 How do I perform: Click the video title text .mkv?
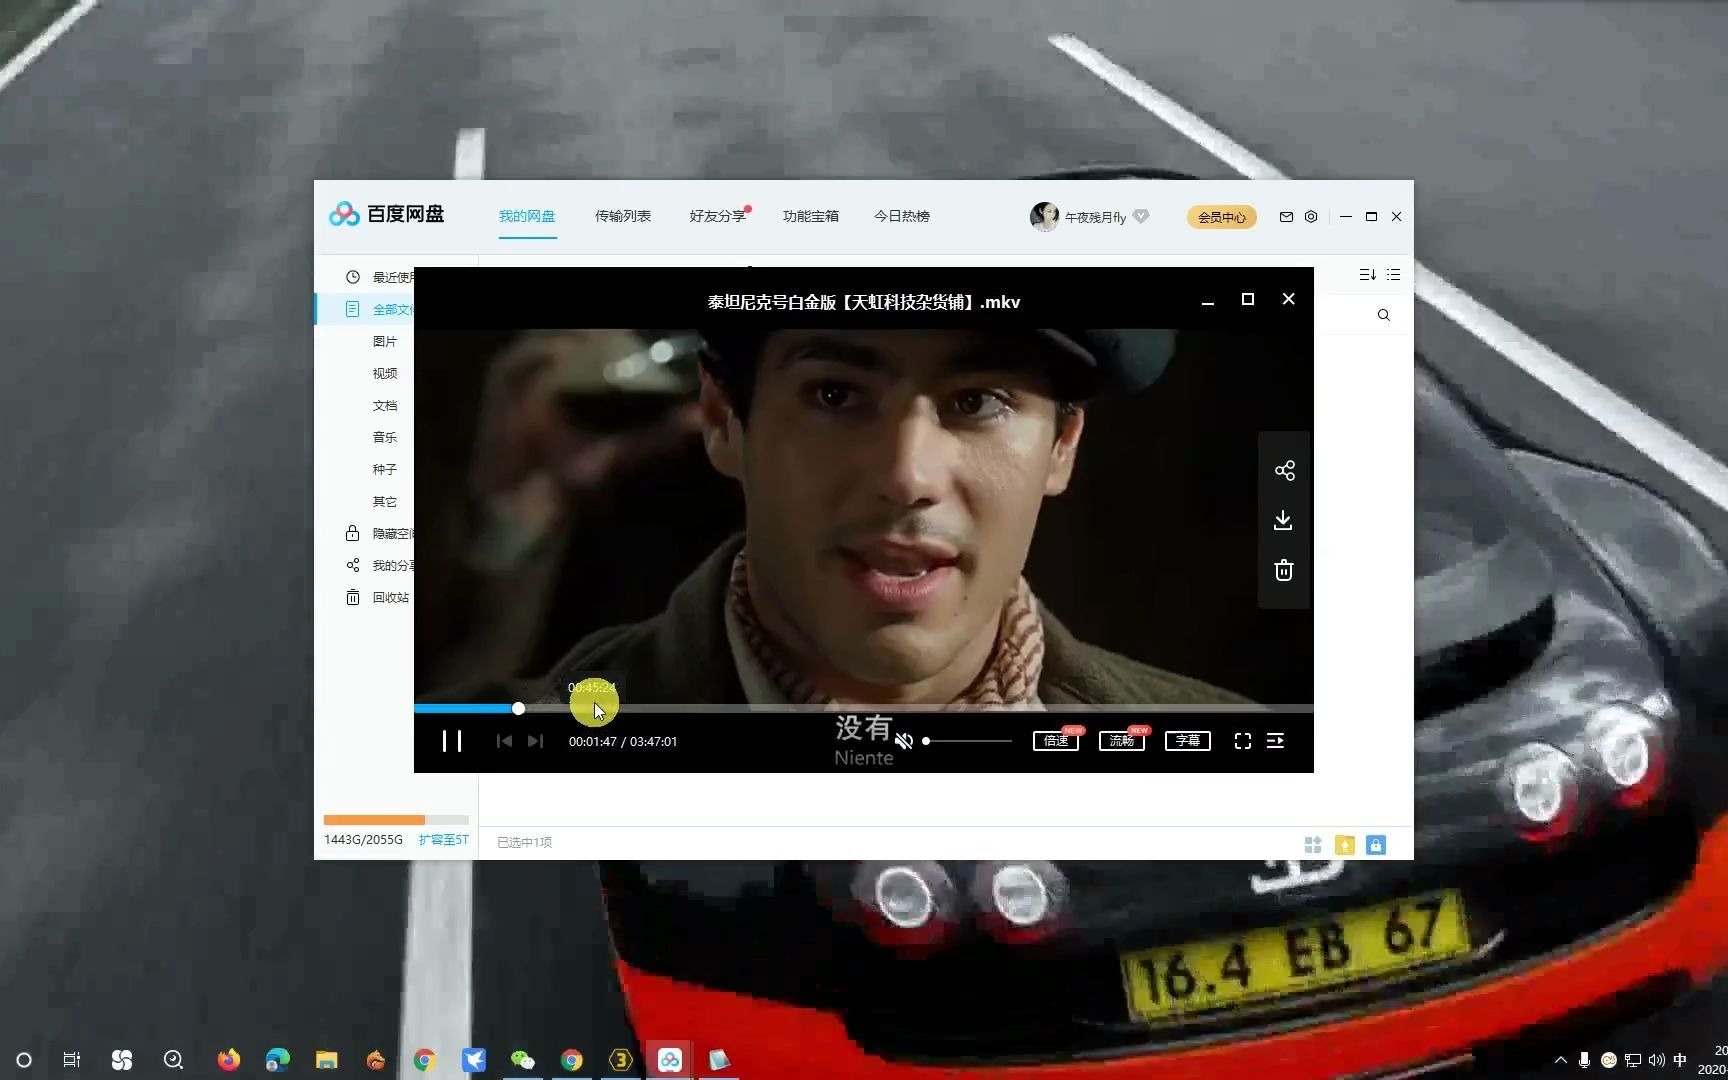[x=864, y=302]
